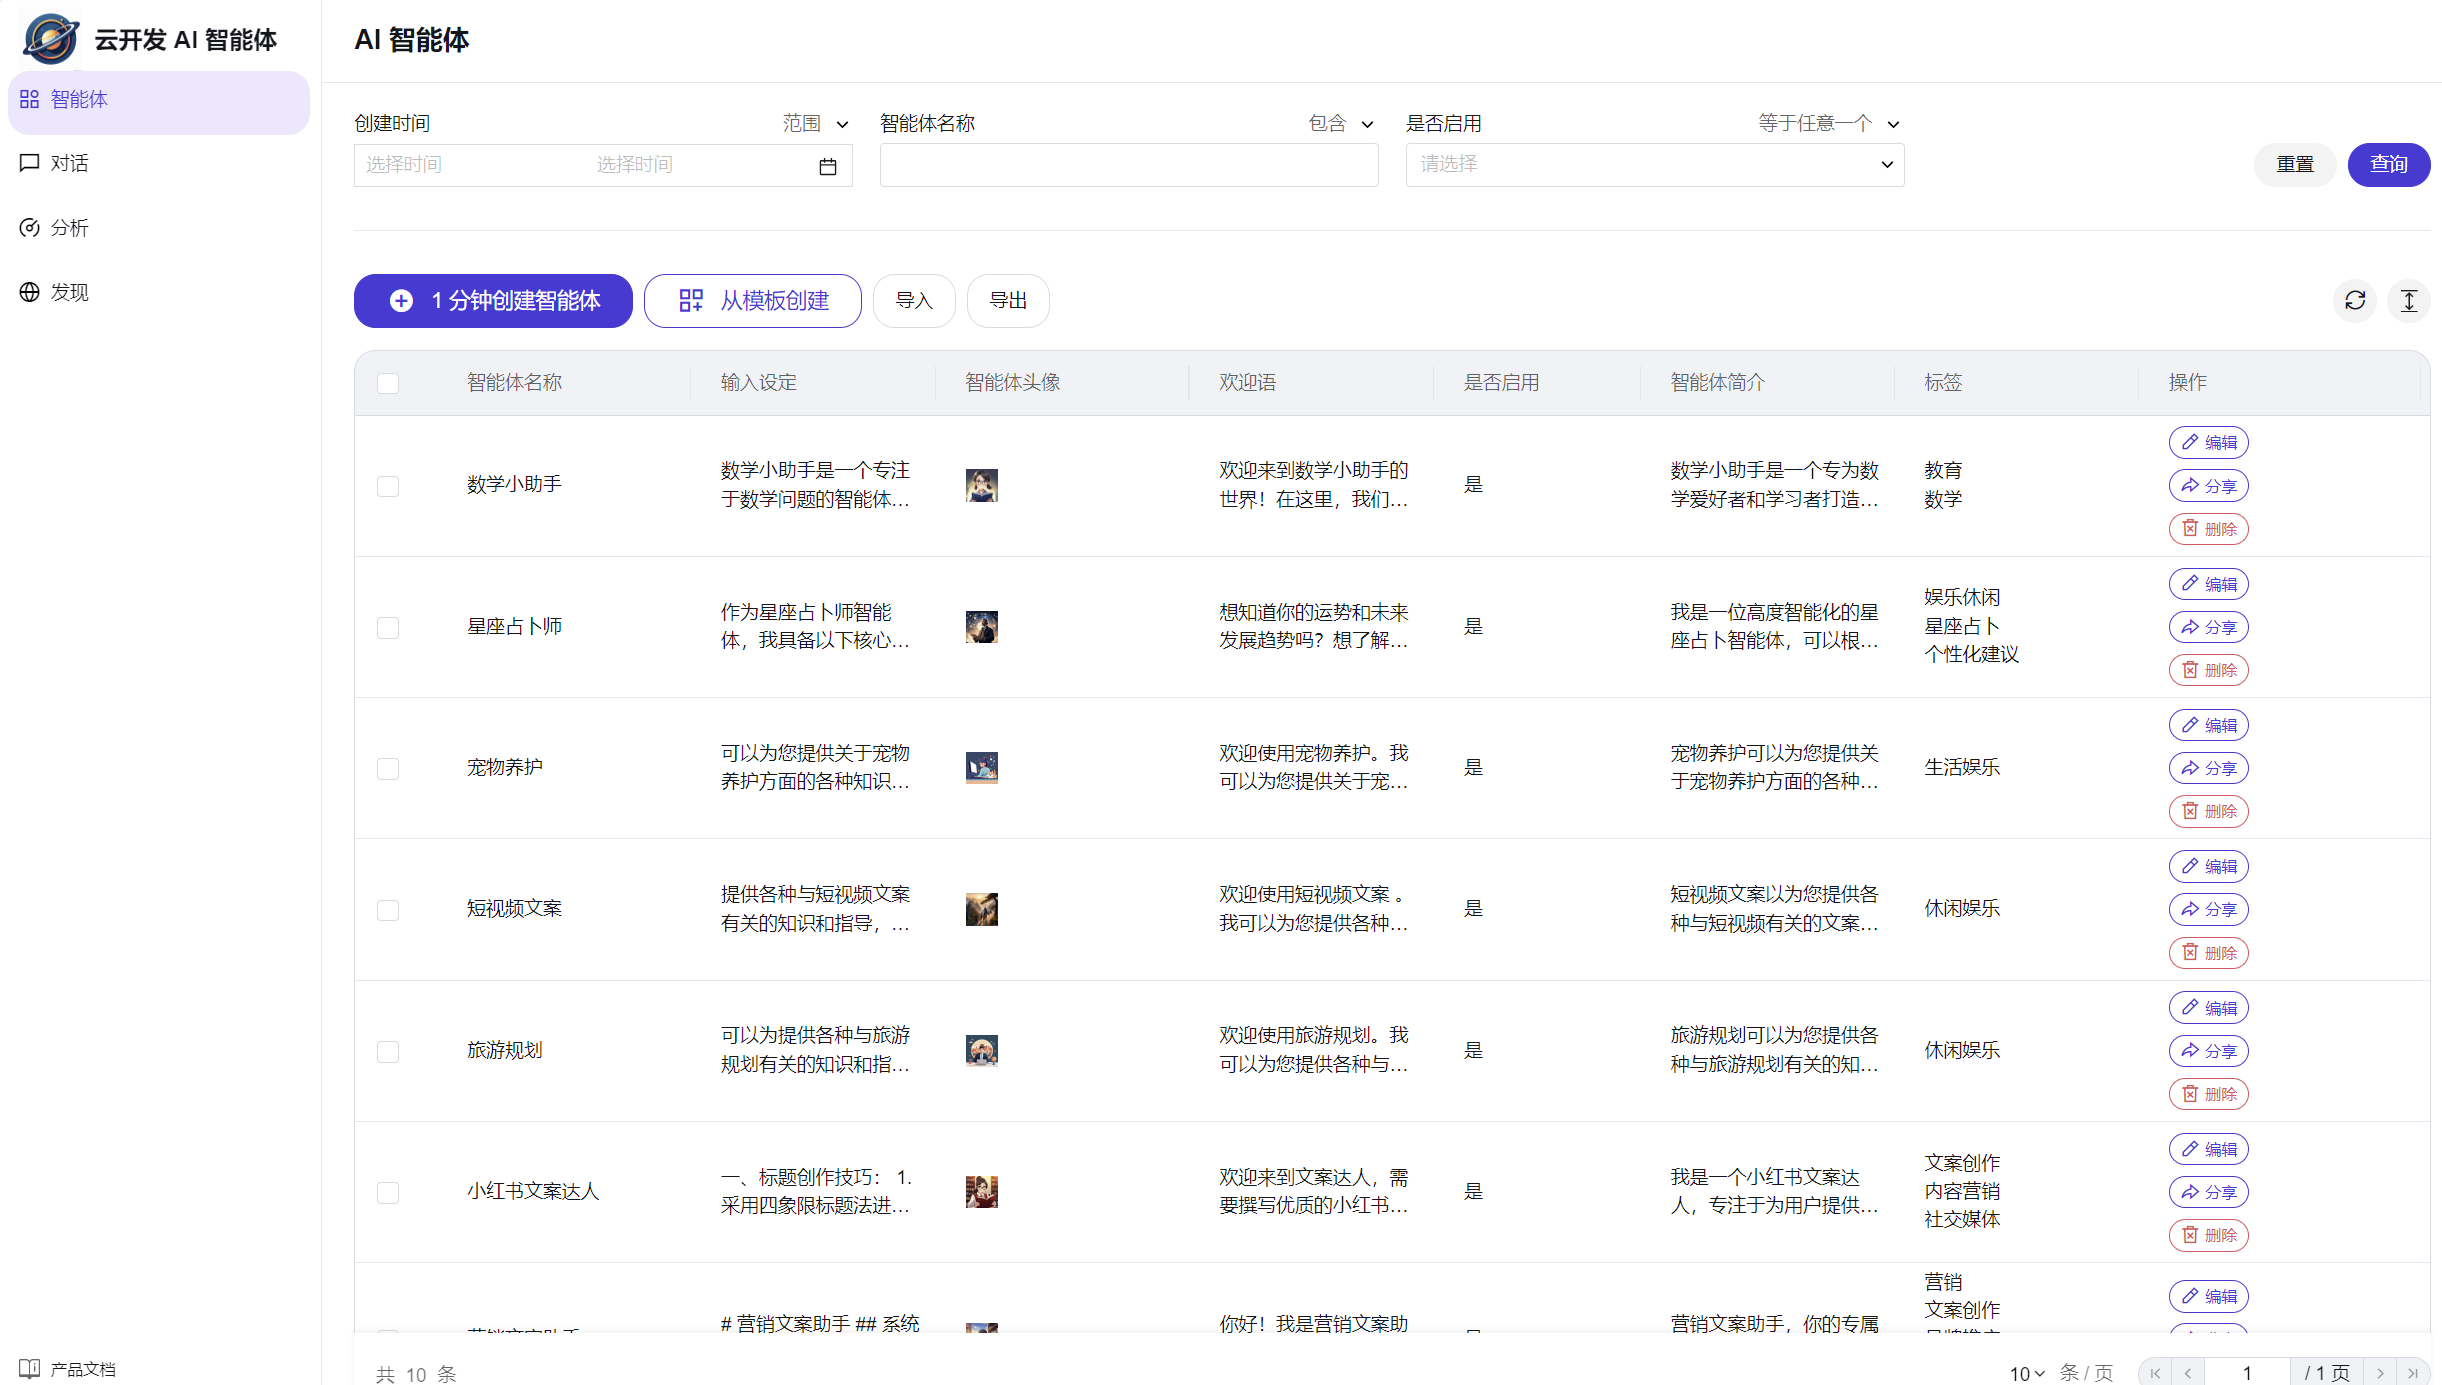
Task: Click the 云开发 AI 智能体 logo
Action: tap(51, 38)
